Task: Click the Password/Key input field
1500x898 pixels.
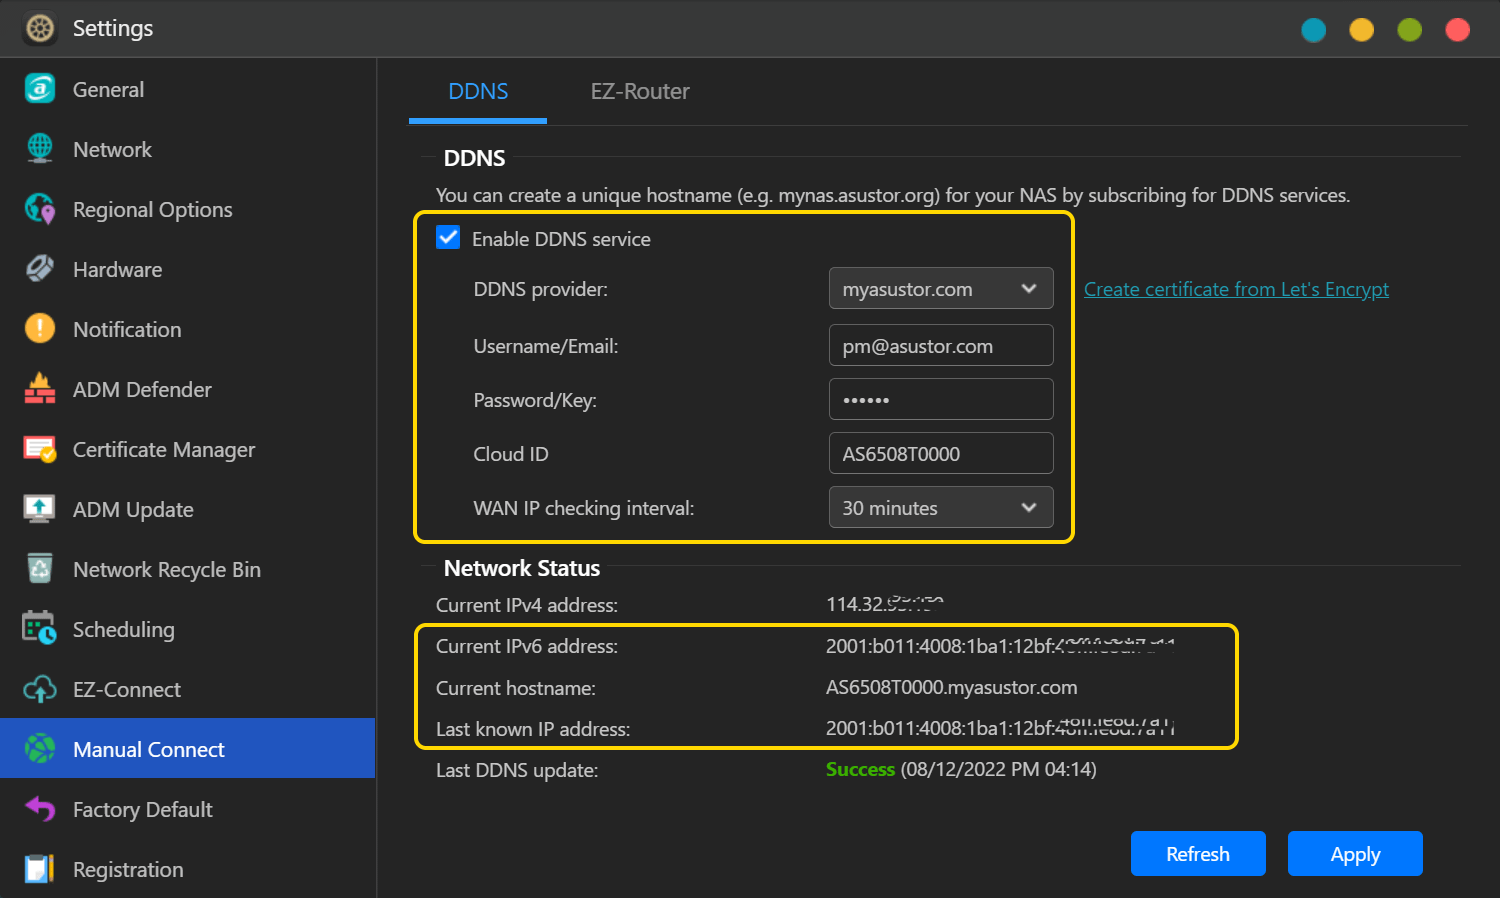Action: pos(941,400)
